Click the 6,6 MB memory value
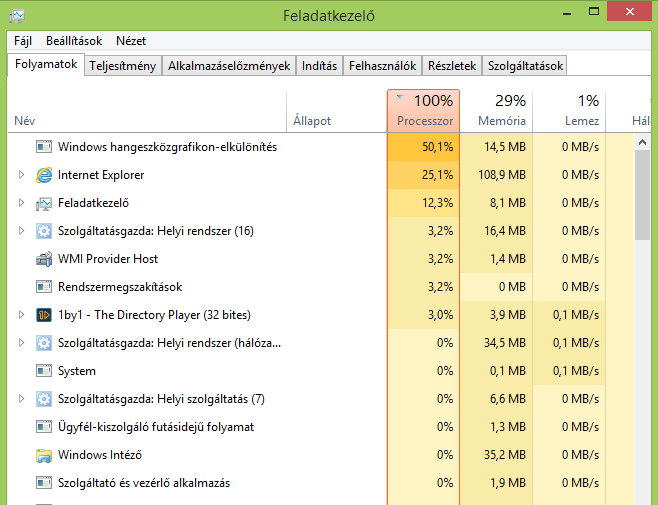This screenshot has height=505, width=658. [508, 399]
